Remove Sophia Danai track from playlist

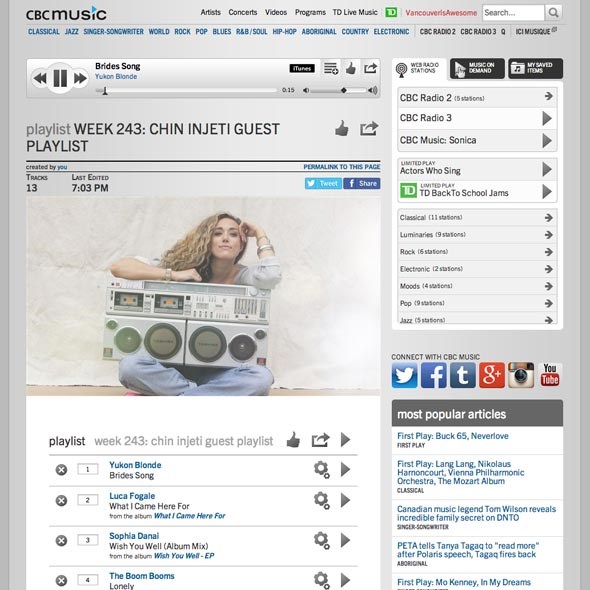click(61, 541)
